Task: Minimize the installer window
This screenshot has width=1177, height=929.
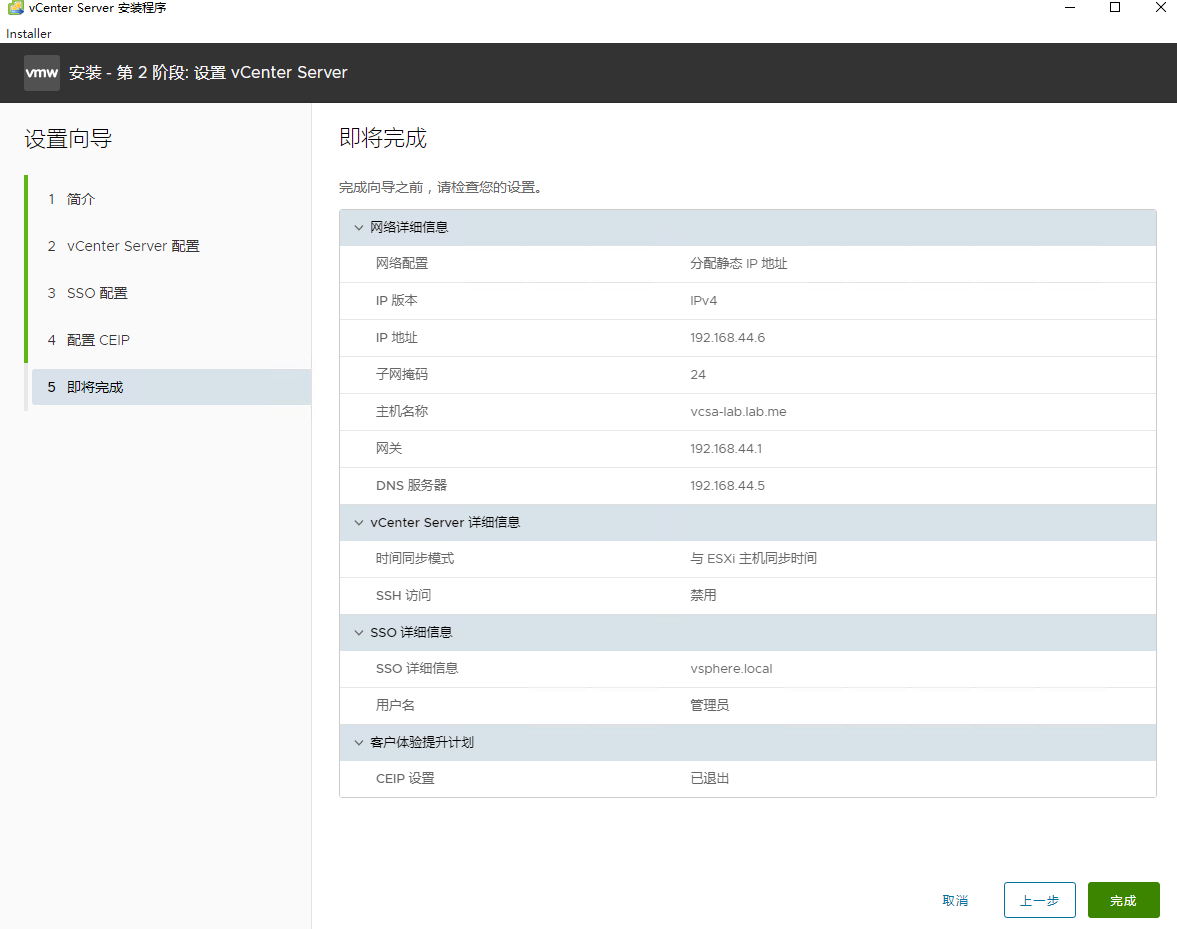Action: pyautogui.click(x=1070, y=8)
